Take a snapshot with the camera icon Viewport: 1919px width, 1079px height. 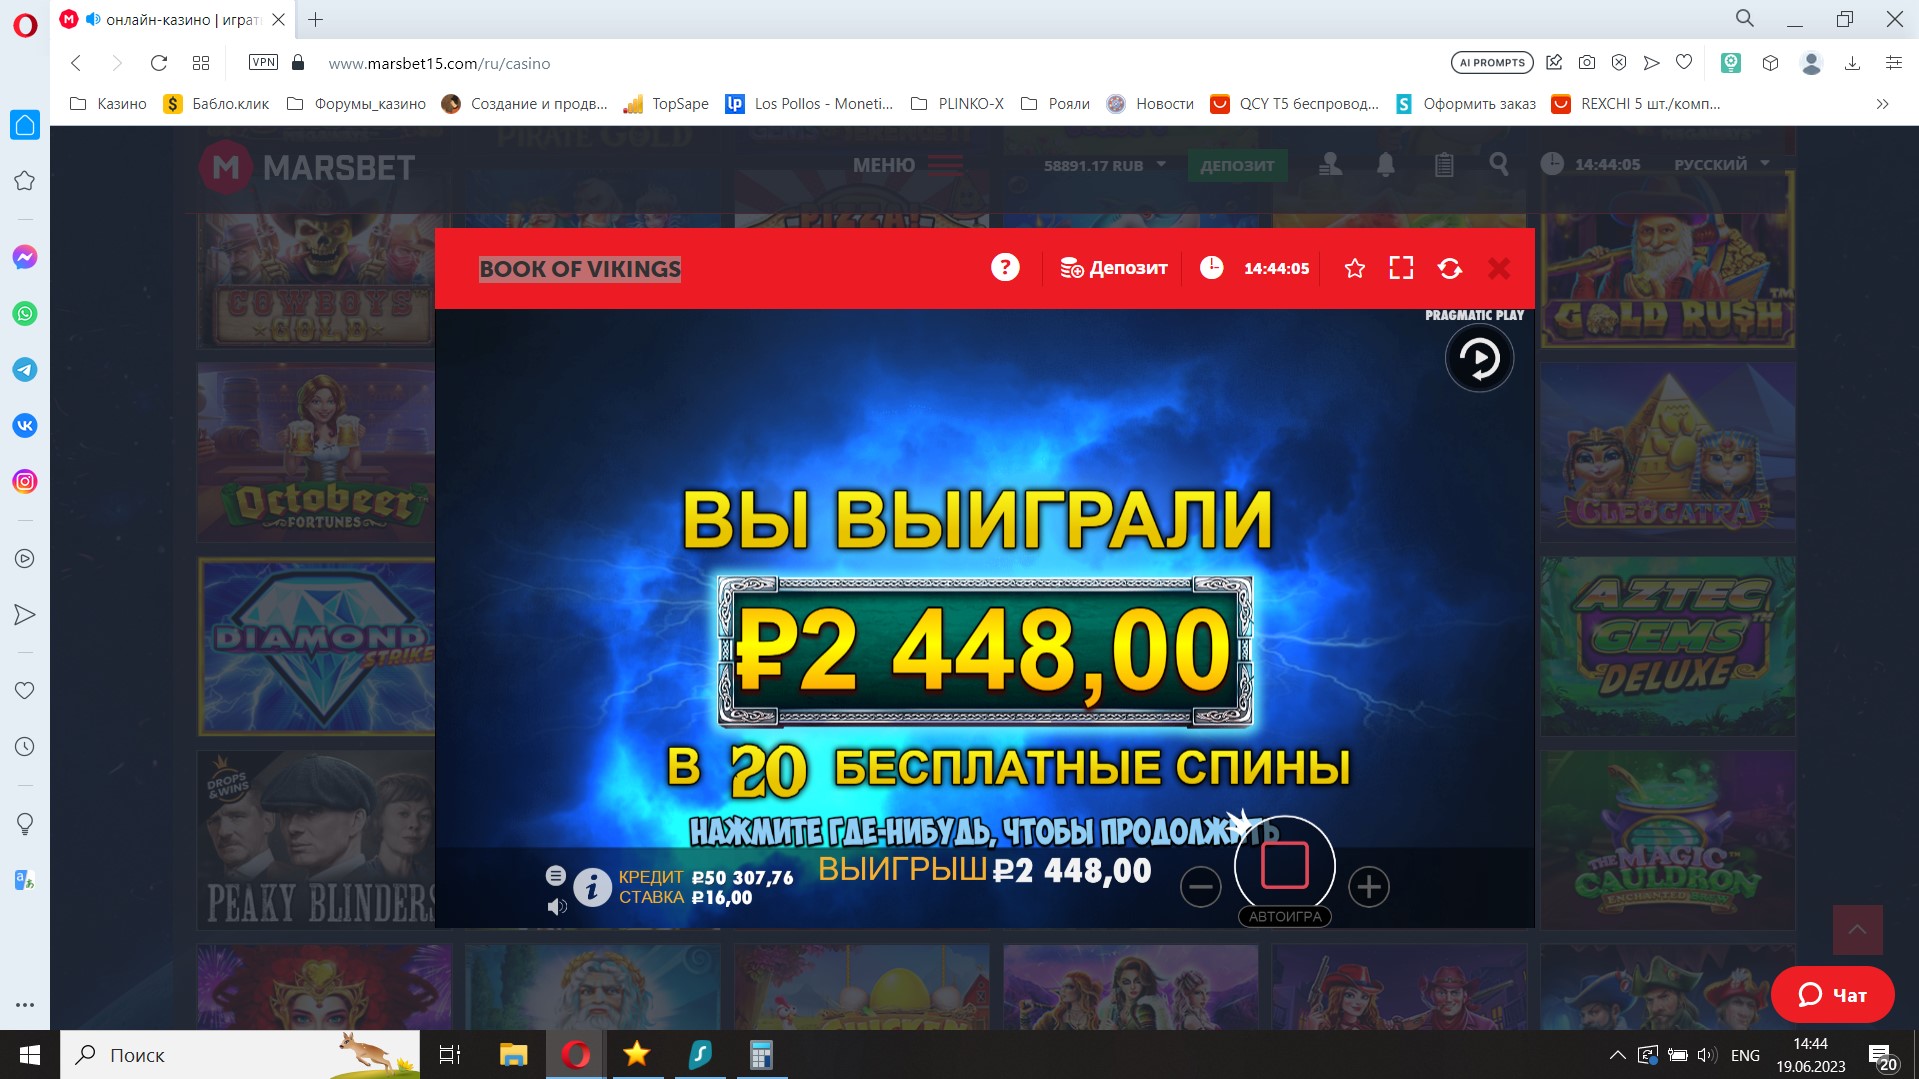coord(1587,63)
